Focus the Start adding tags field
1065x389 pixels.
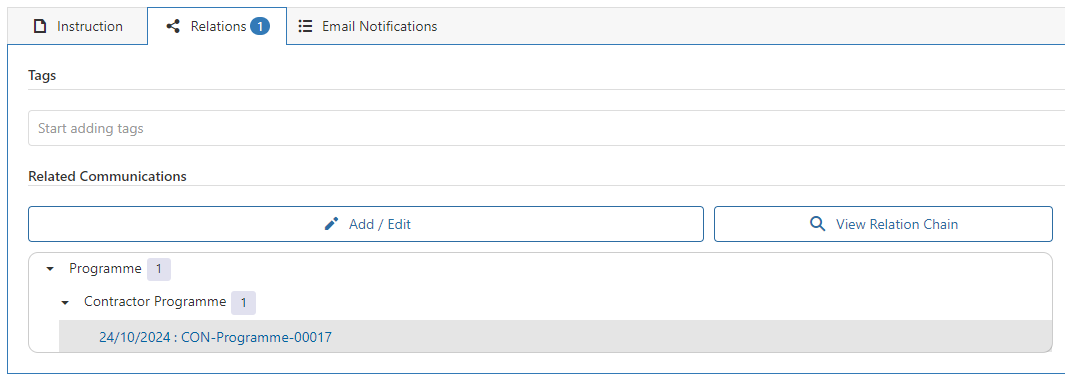pos(546,128)
